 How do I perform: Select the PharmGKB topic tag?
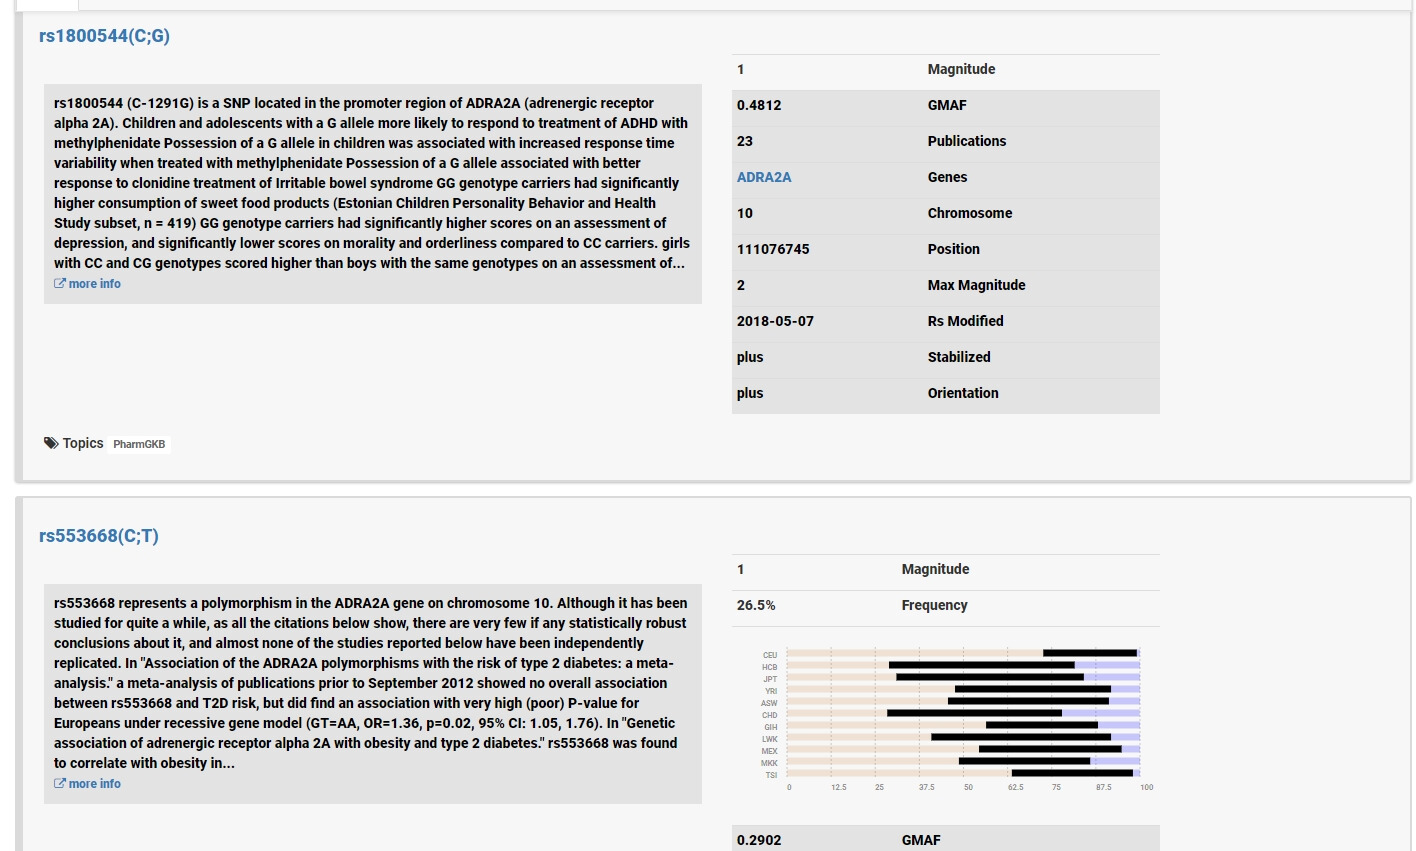(139, 444)
